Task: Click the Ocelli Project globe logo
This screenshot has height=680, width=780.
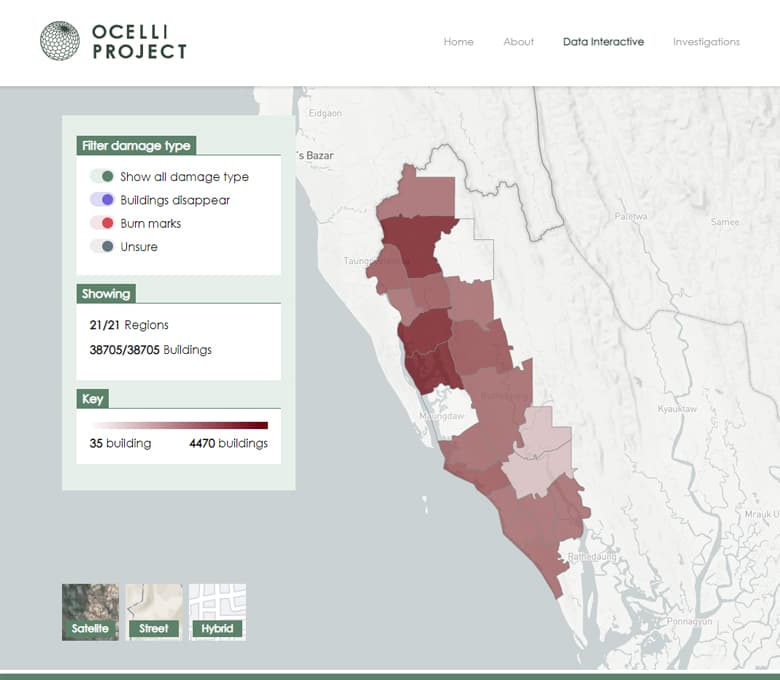Action: click(59, 41)
